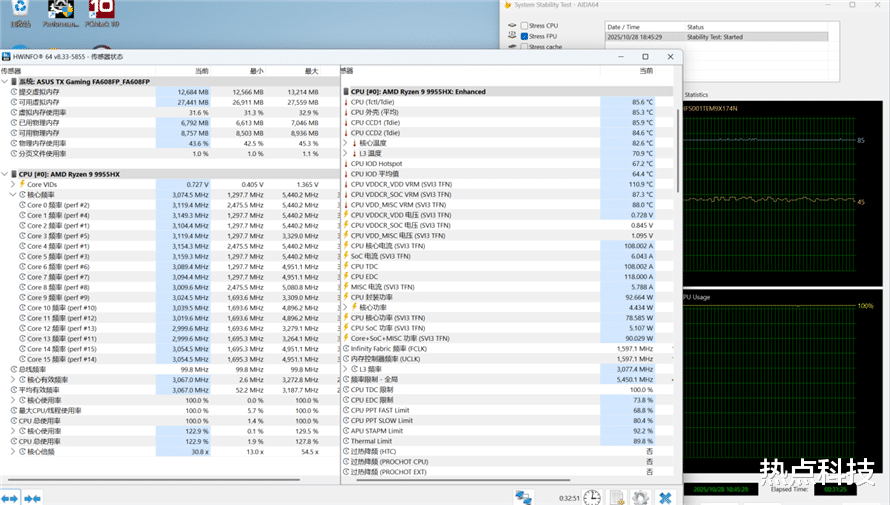Click the right sensor panel vertical scrollbar
Screen dimensions: 890x505
tap(679, 150)
